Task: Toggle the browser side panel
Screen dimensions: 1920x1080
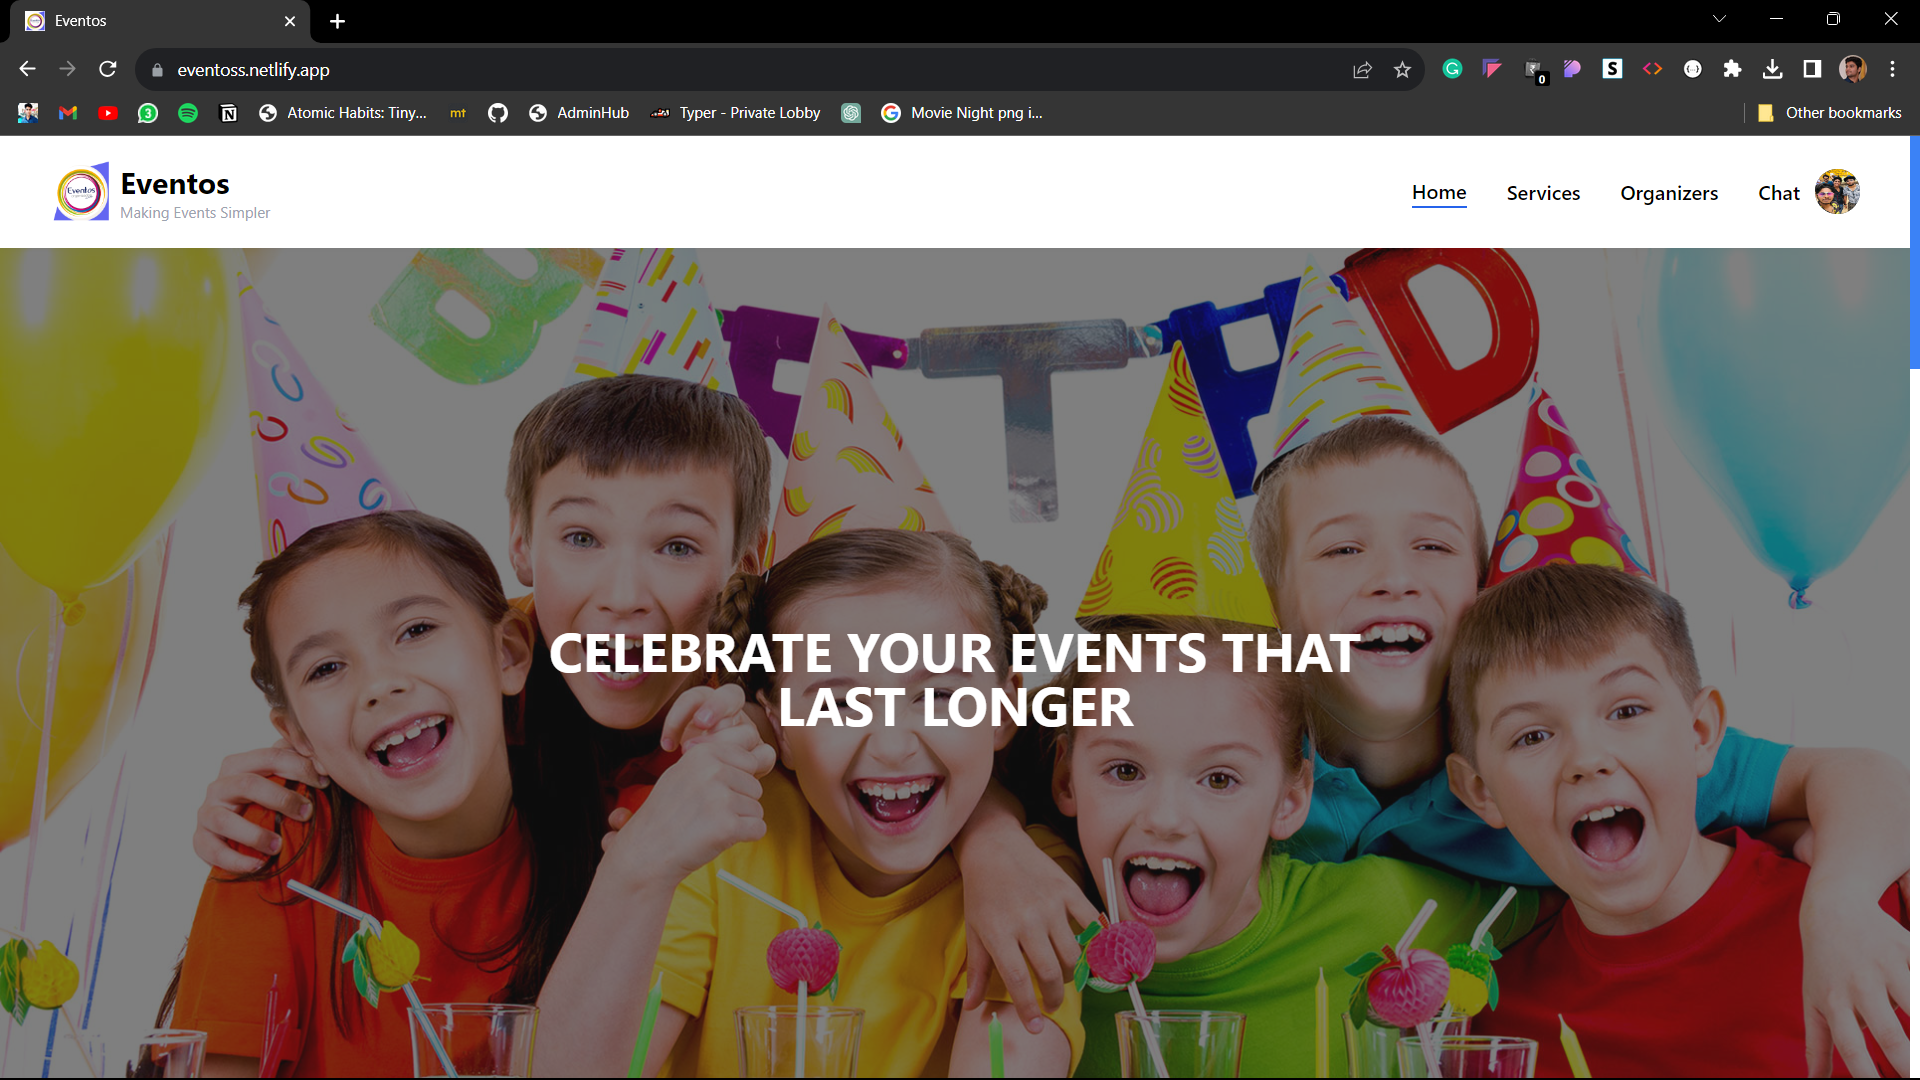Action: click(1812, 69)
